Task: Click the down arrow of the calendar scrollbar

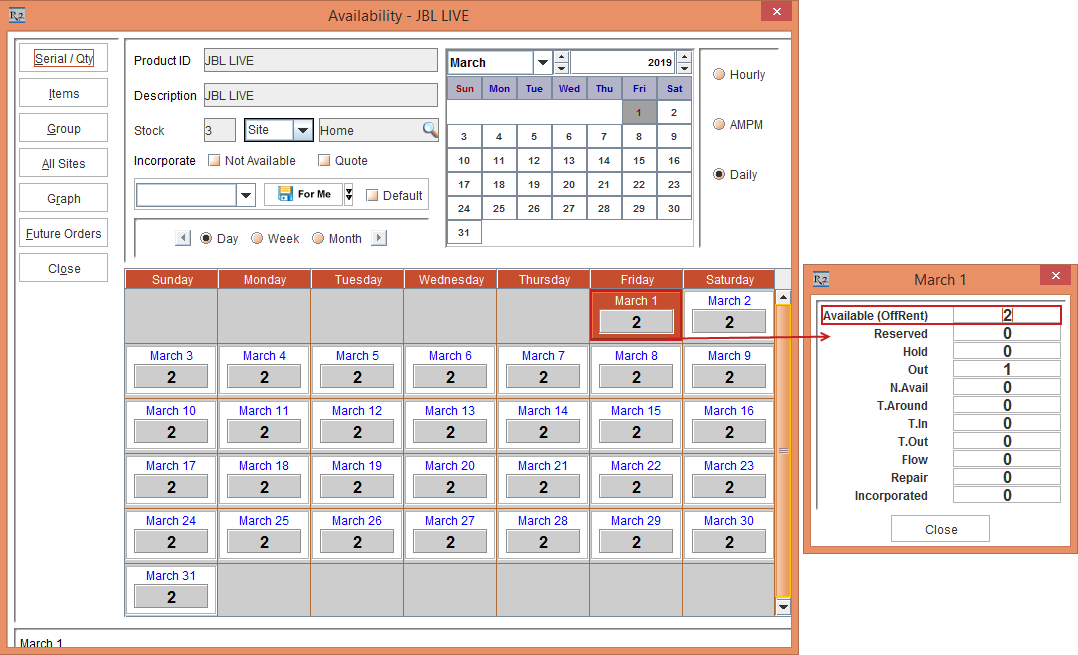Action: (783, 606)
